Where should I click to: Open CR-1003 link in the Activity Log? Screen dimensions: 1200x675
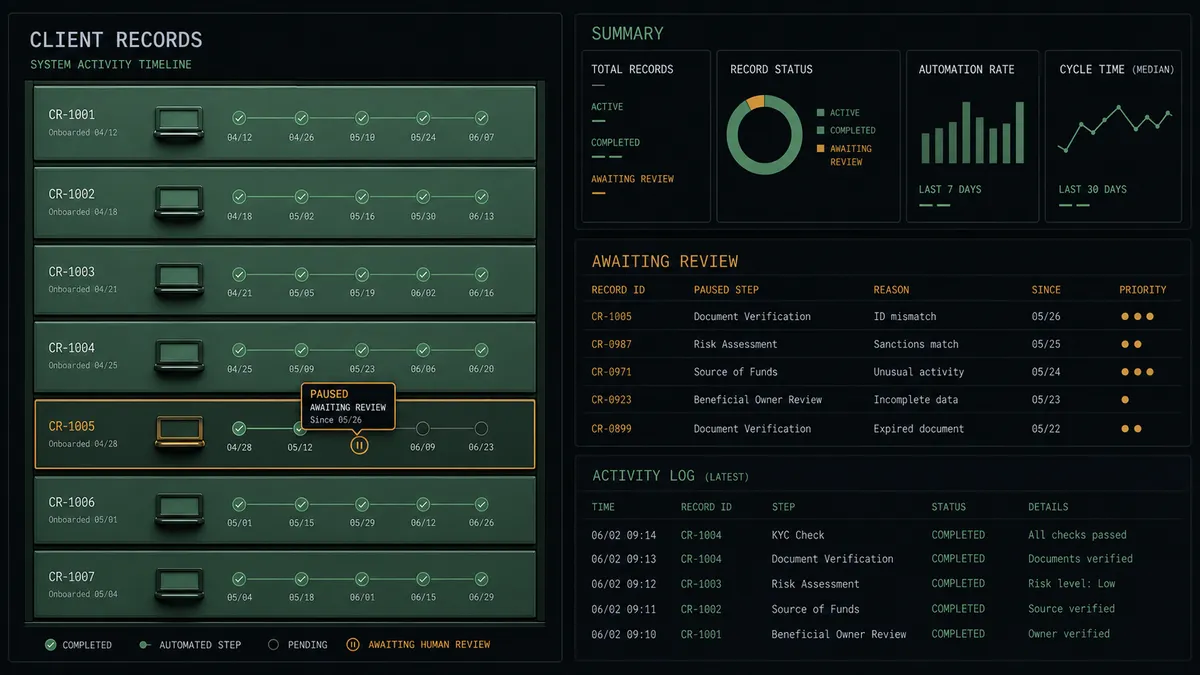(x=701, y=584)
